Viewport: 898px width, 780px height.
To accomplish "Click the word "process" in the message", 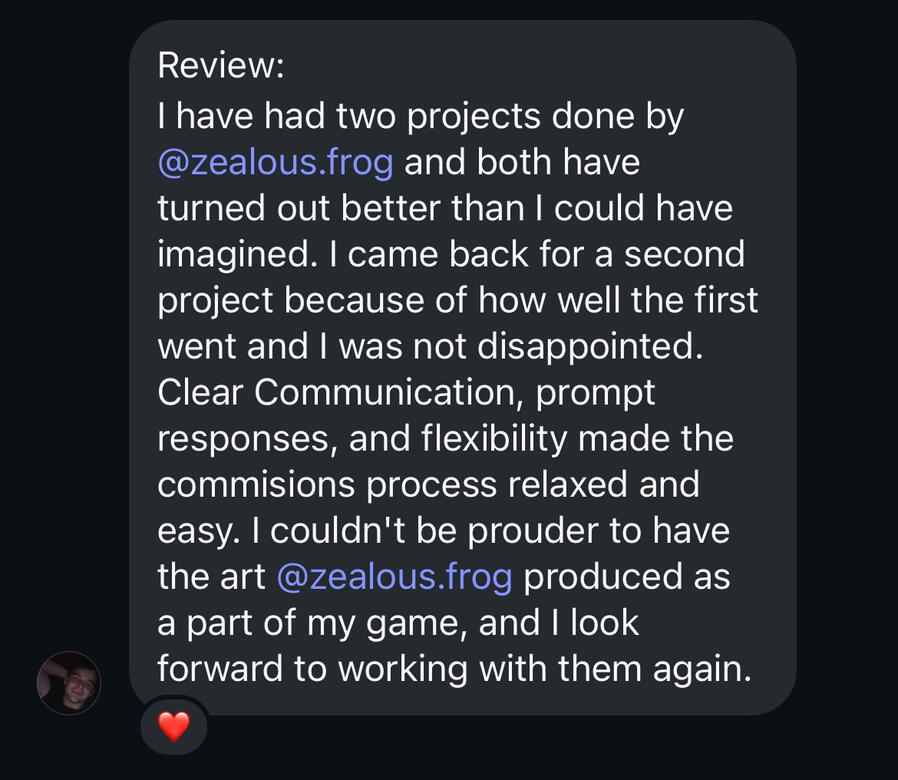I will pos(432,485).
